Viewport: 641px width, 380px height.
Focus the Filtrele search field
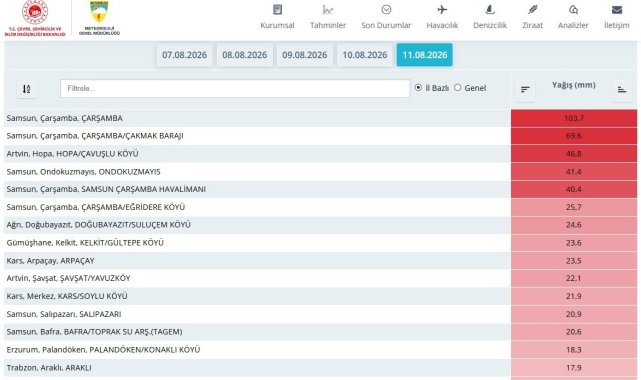pos(235,88)
